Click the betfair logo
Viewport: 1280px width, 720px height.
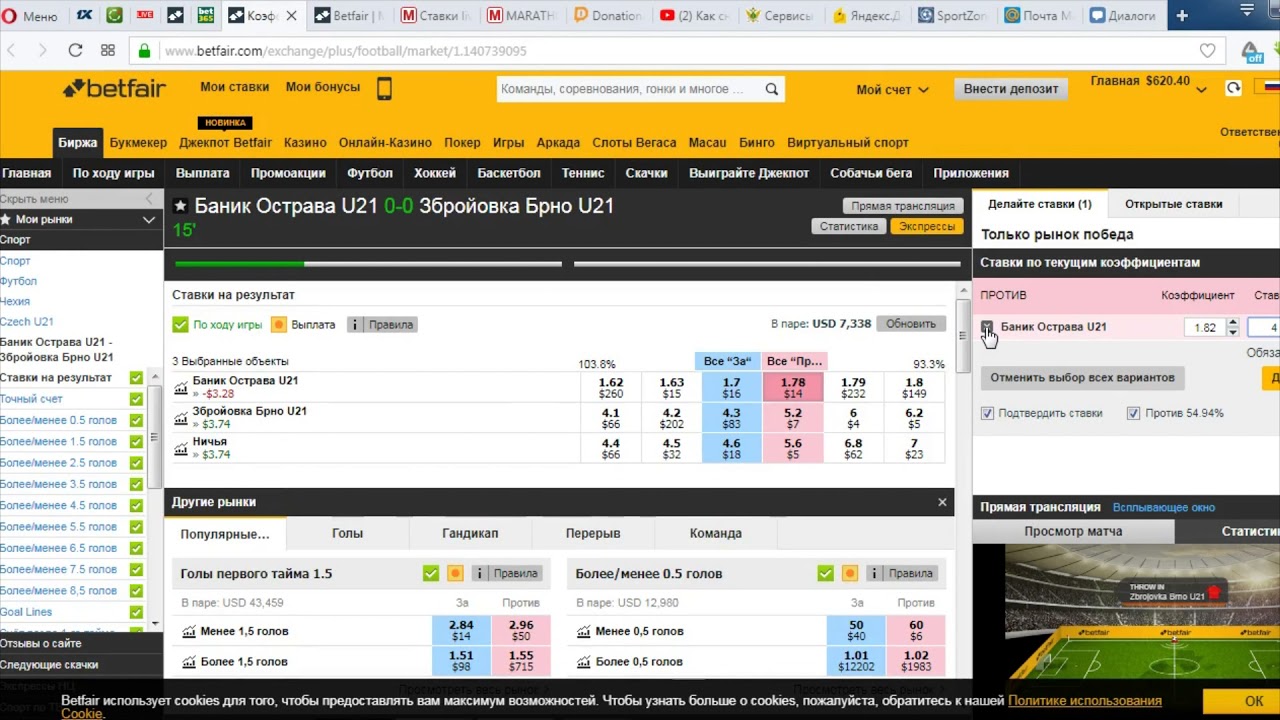(114, 89)
